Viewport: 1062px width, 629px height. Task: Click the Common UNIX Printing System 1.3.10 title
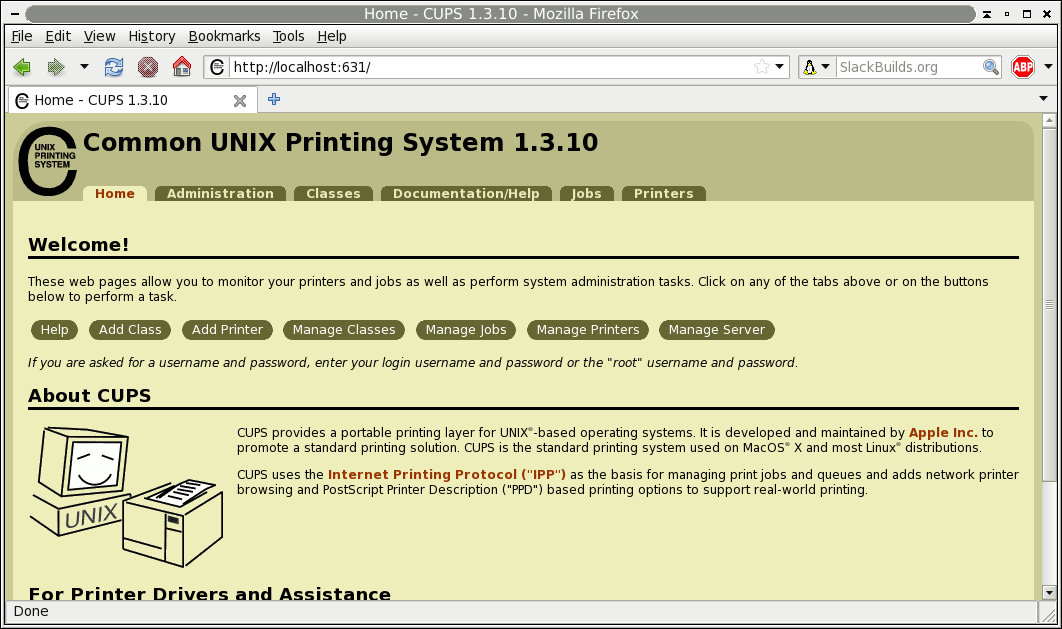pyautogui.click(x=341, y=142)
